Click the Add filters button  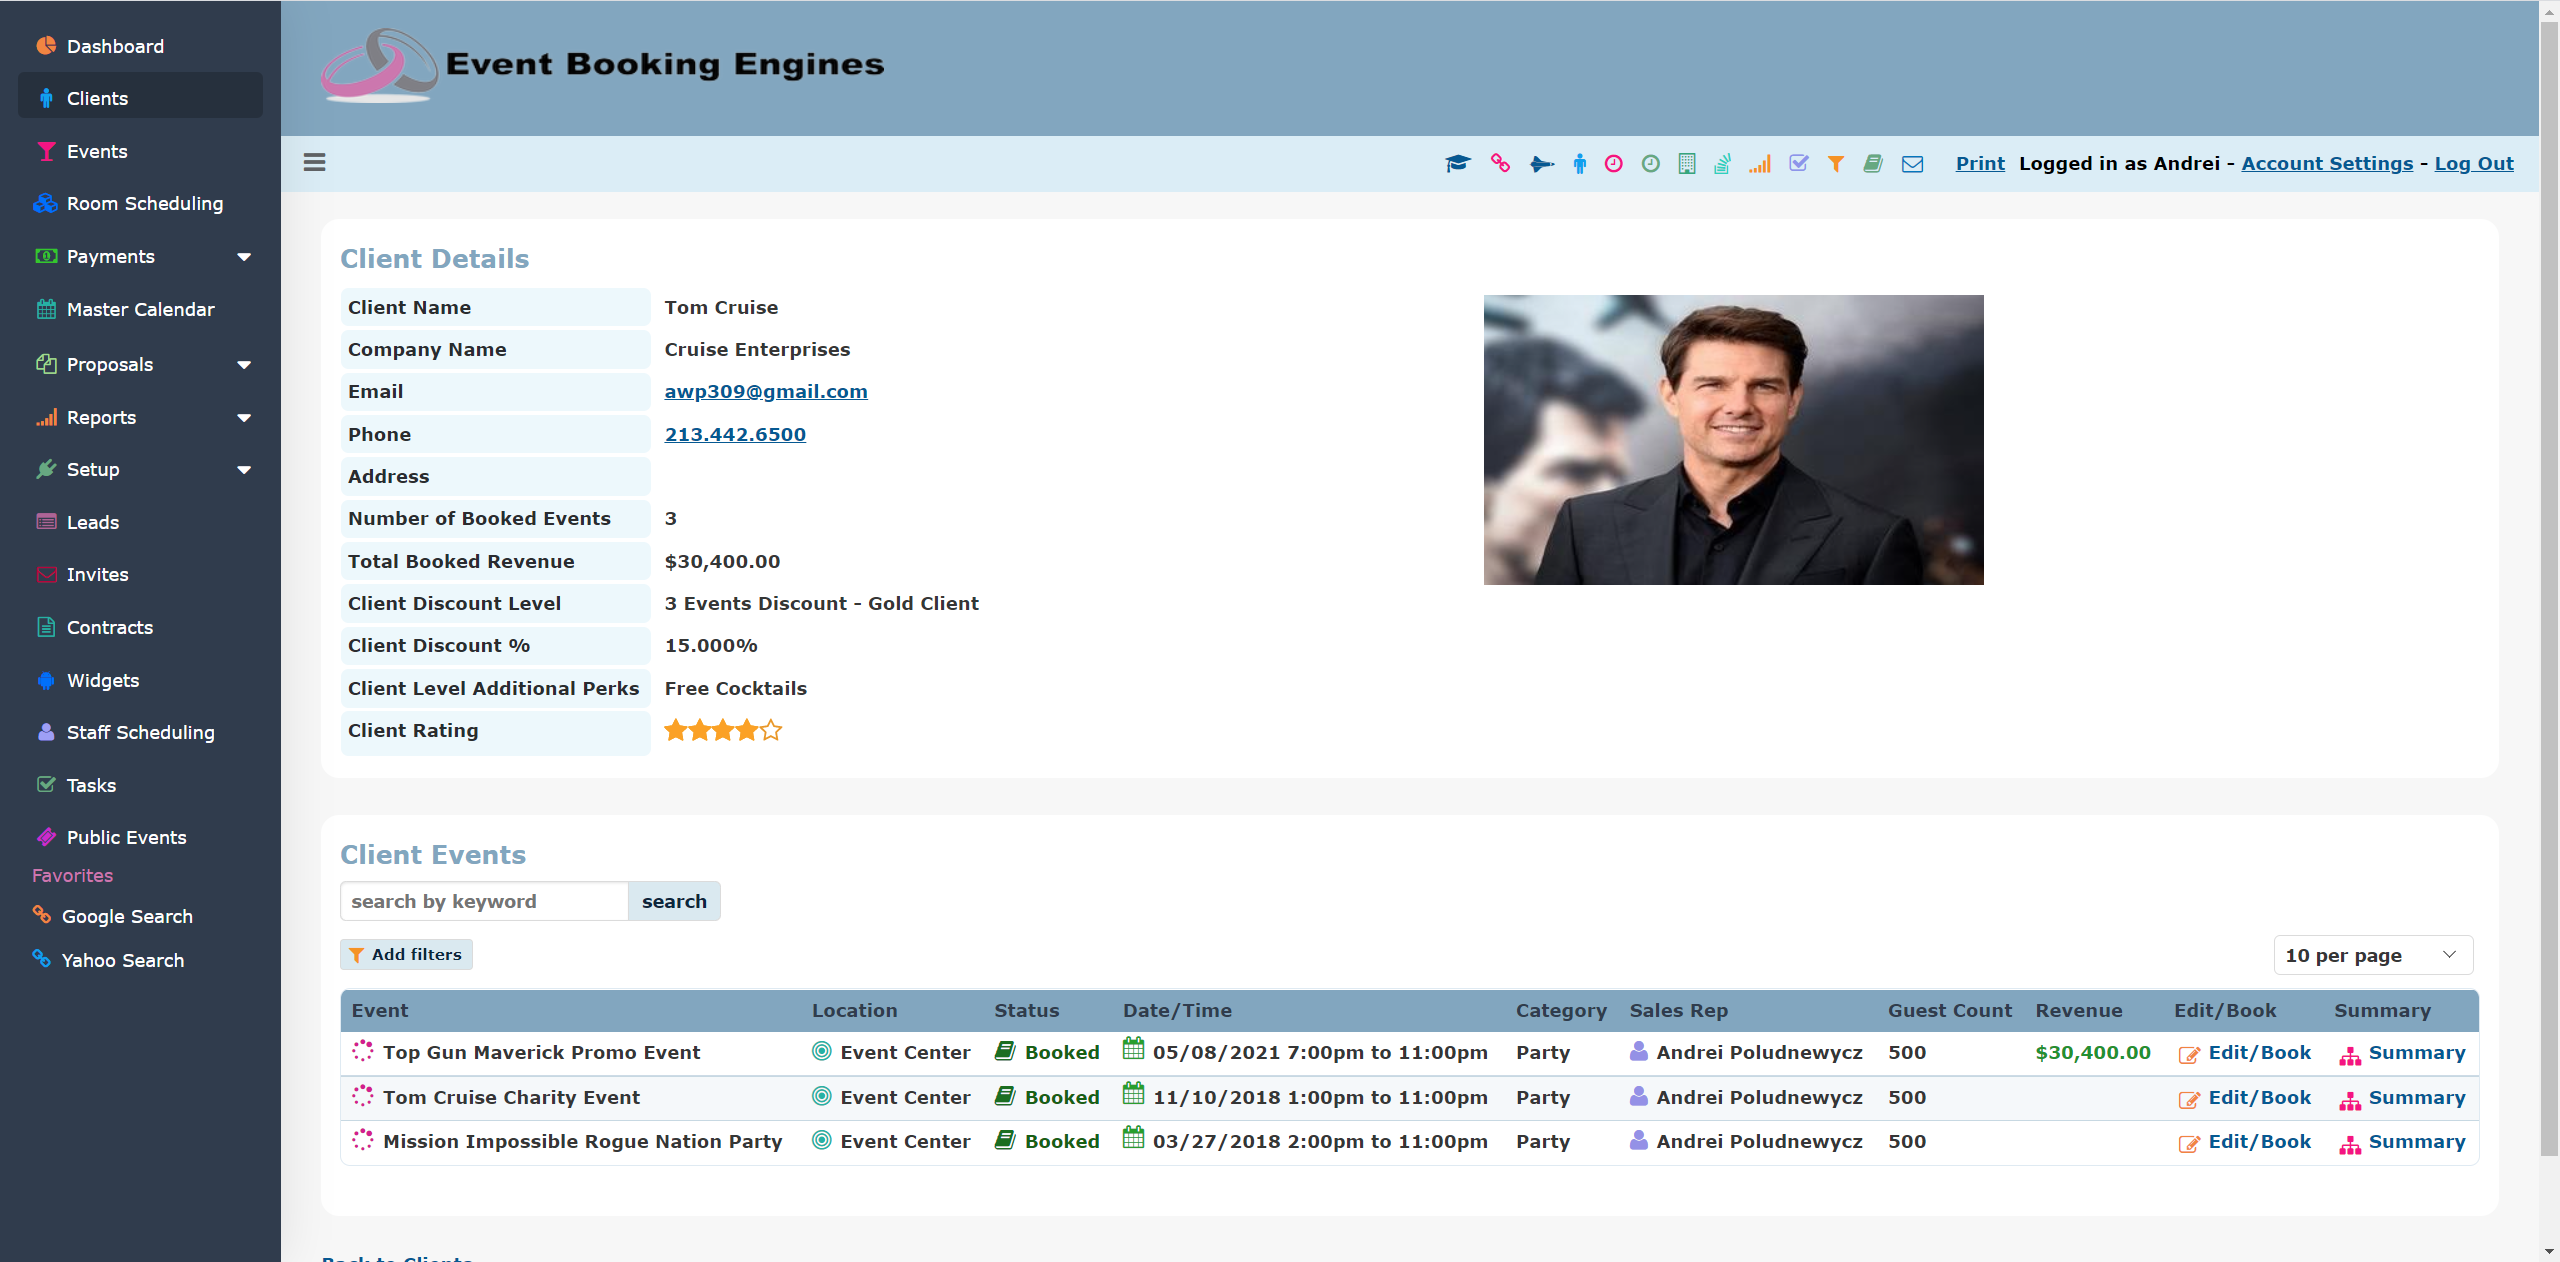coord(406,955)
